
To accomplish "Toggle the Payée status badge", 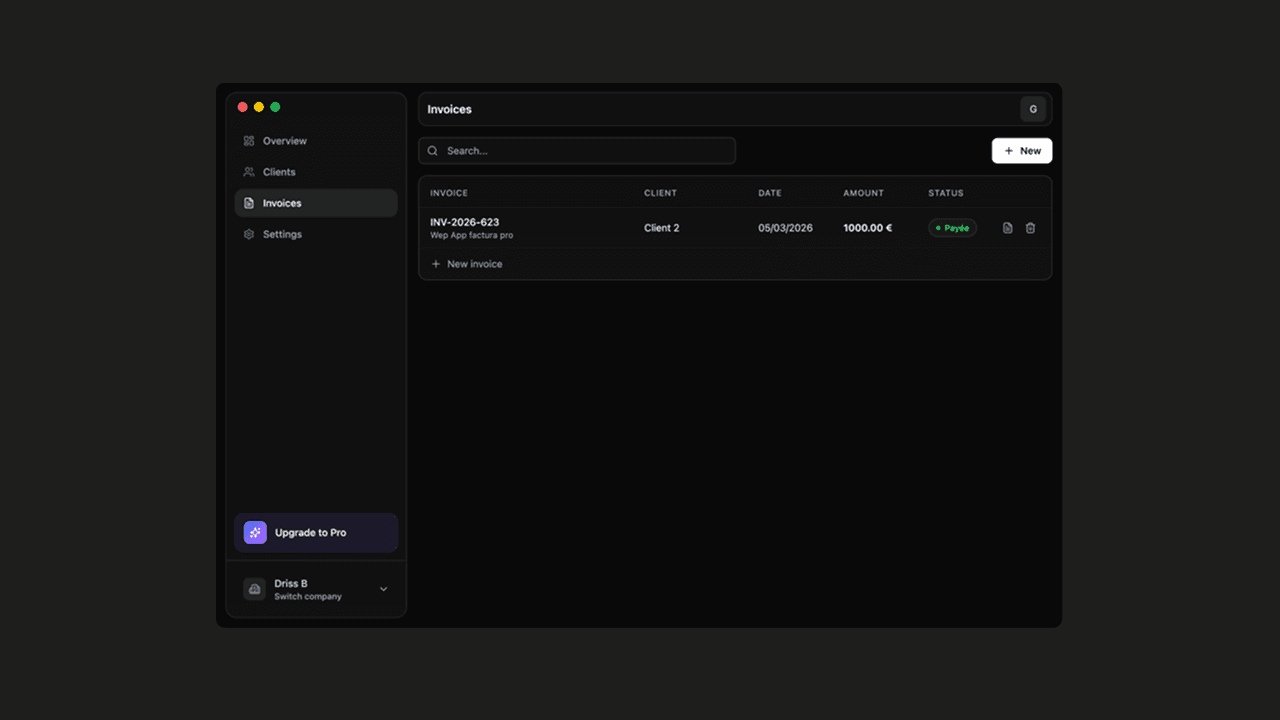I will 952,228.
